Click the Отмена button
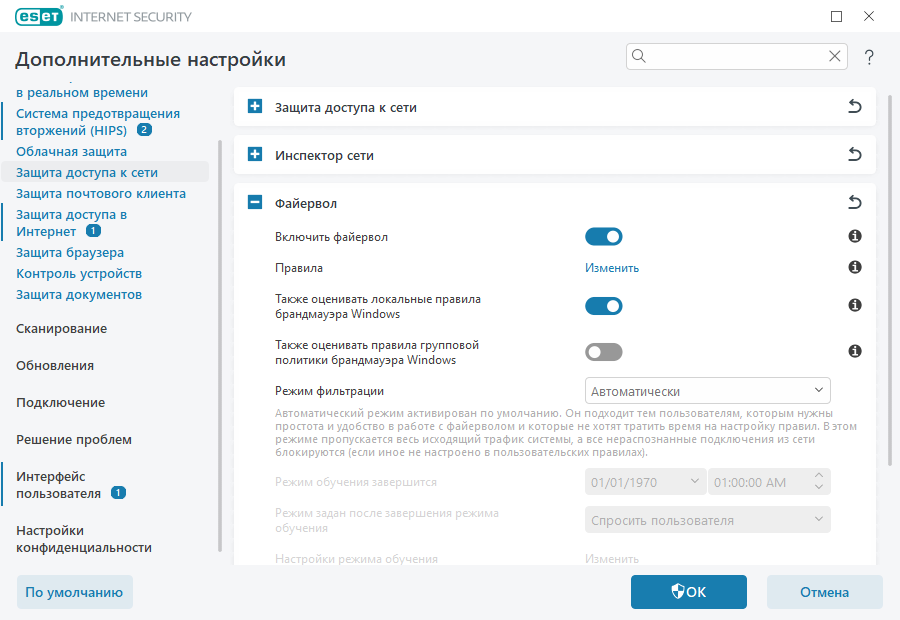Image resolution: width=900 pixels, height=620 pixels. tap(824, 592)
